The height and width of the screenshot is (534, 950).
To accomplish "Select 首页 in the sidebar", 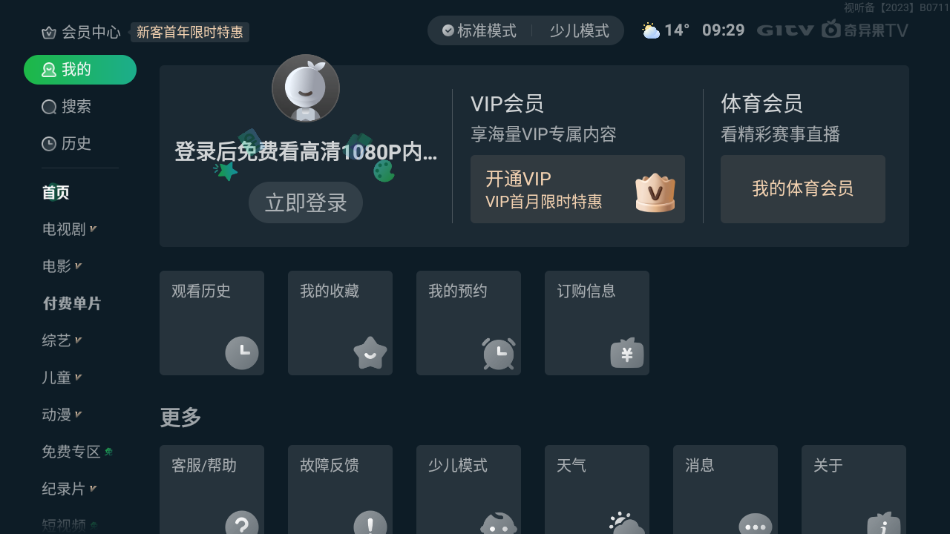I will pos(56,192).
